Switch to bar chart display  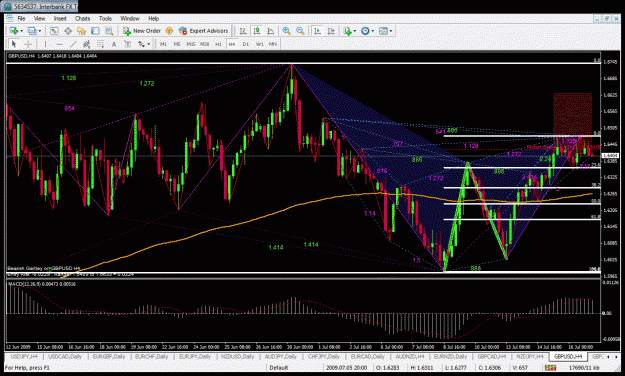[243, 31]
